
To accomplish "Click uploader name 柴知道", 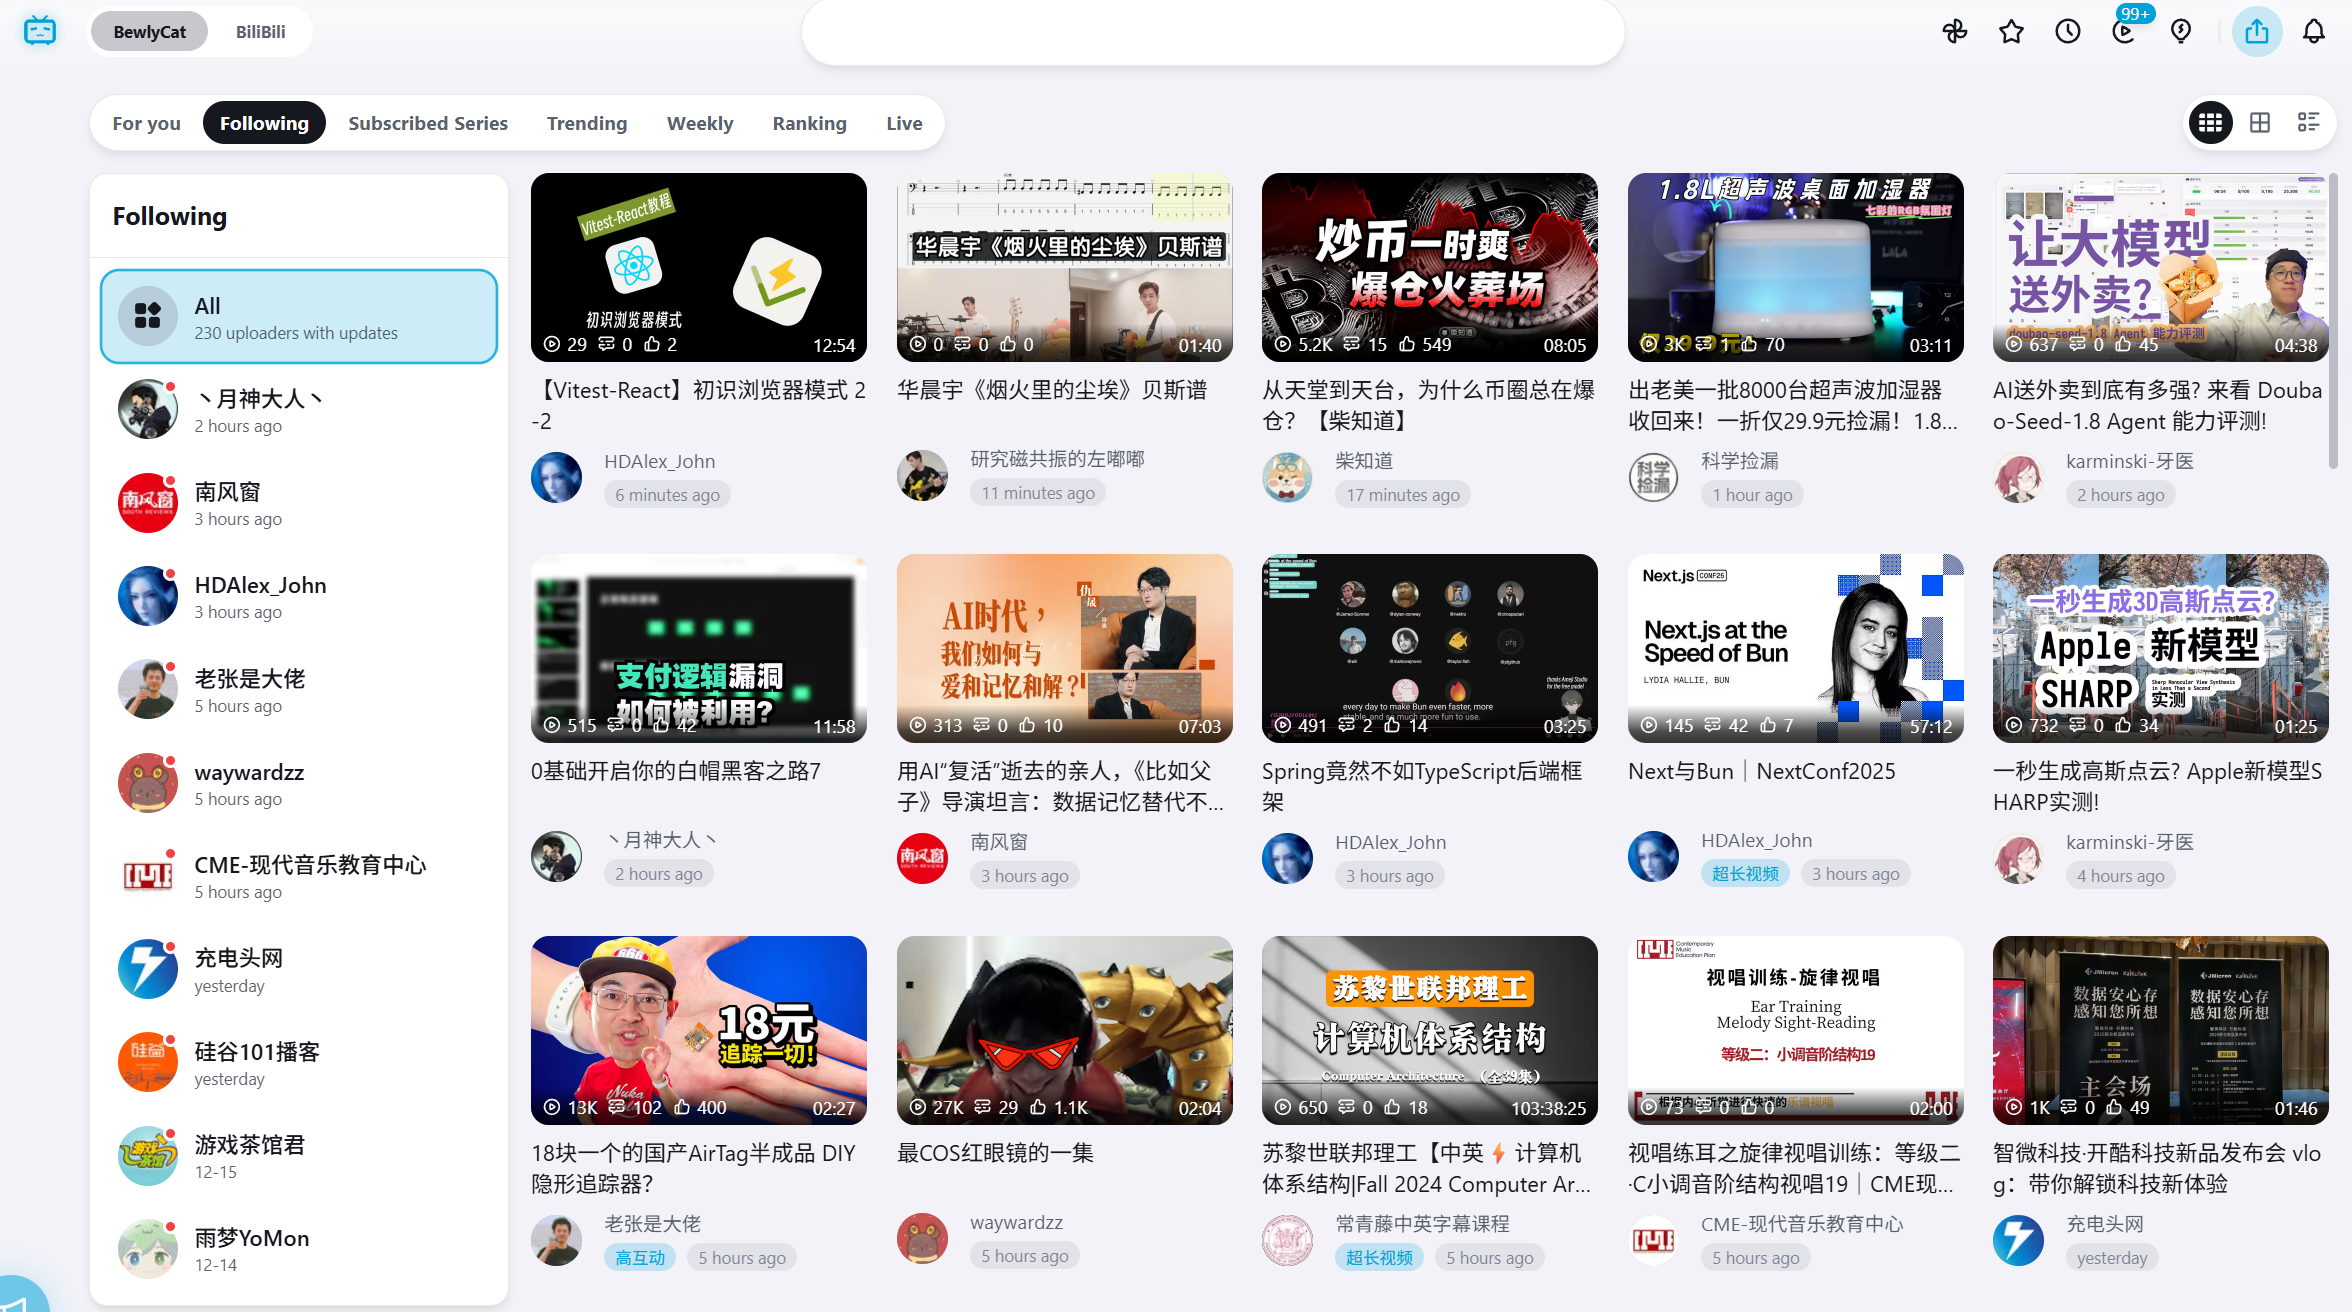I will (1364, 461).
